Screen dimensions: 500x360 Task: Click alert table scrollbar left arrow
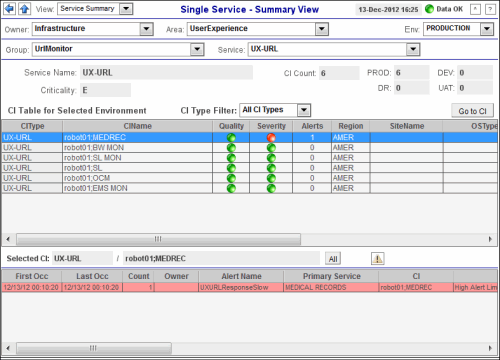coord(8,348)
